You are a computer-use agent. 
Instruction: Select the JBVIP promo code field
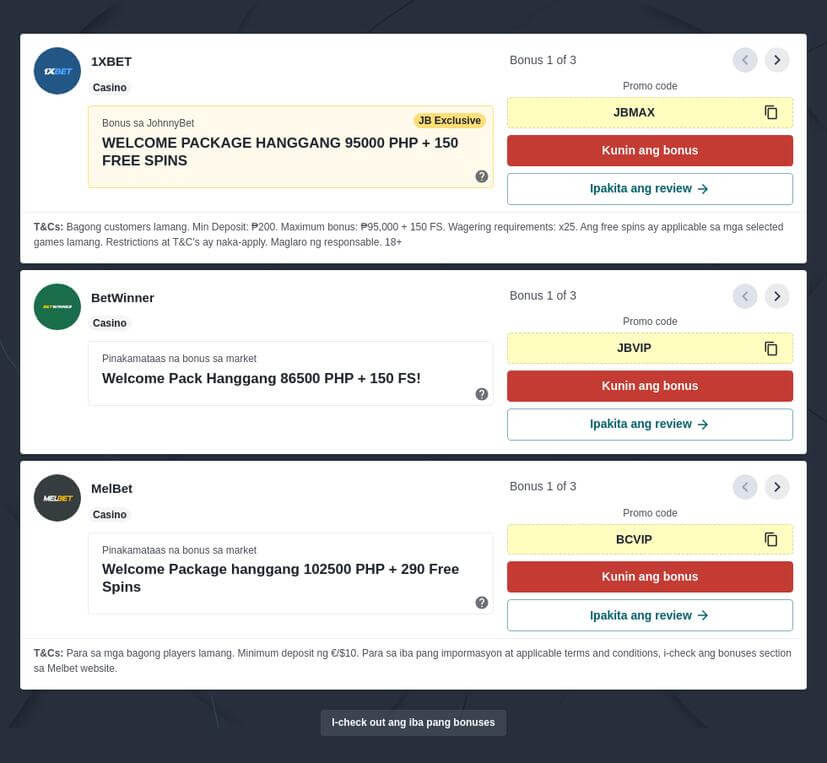[634, 349]
